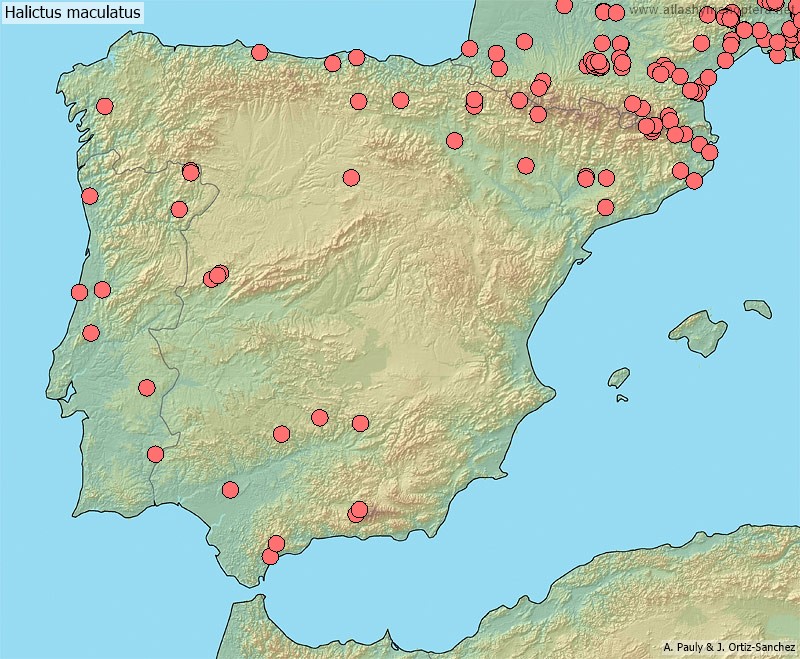
Task: Click the marker in eastern Alentejo, Portugal
Action: [147, 387]
